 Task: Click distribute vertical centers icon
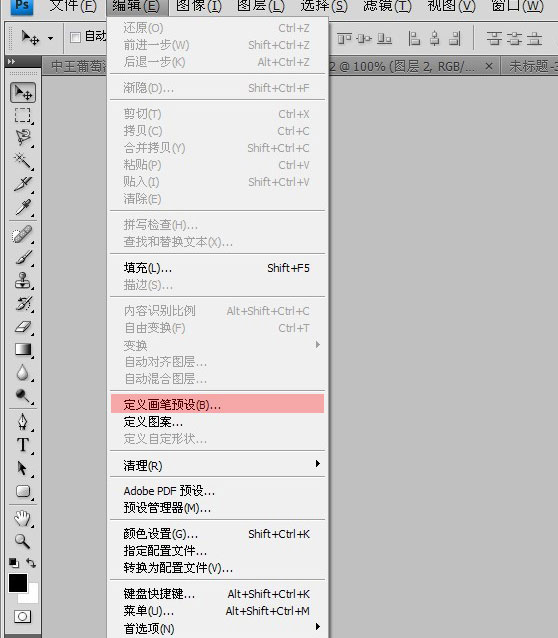[x=514, y=39]
